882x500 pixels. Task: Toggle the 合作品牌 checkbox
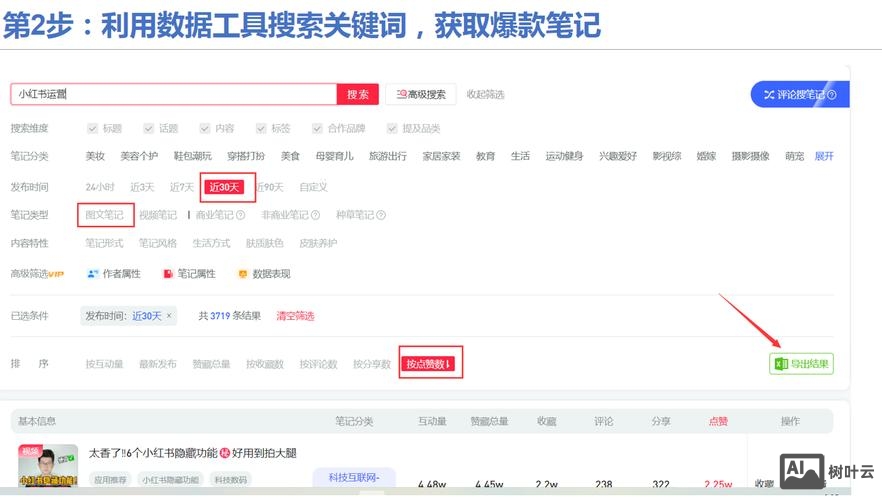[x=317, y=129]
